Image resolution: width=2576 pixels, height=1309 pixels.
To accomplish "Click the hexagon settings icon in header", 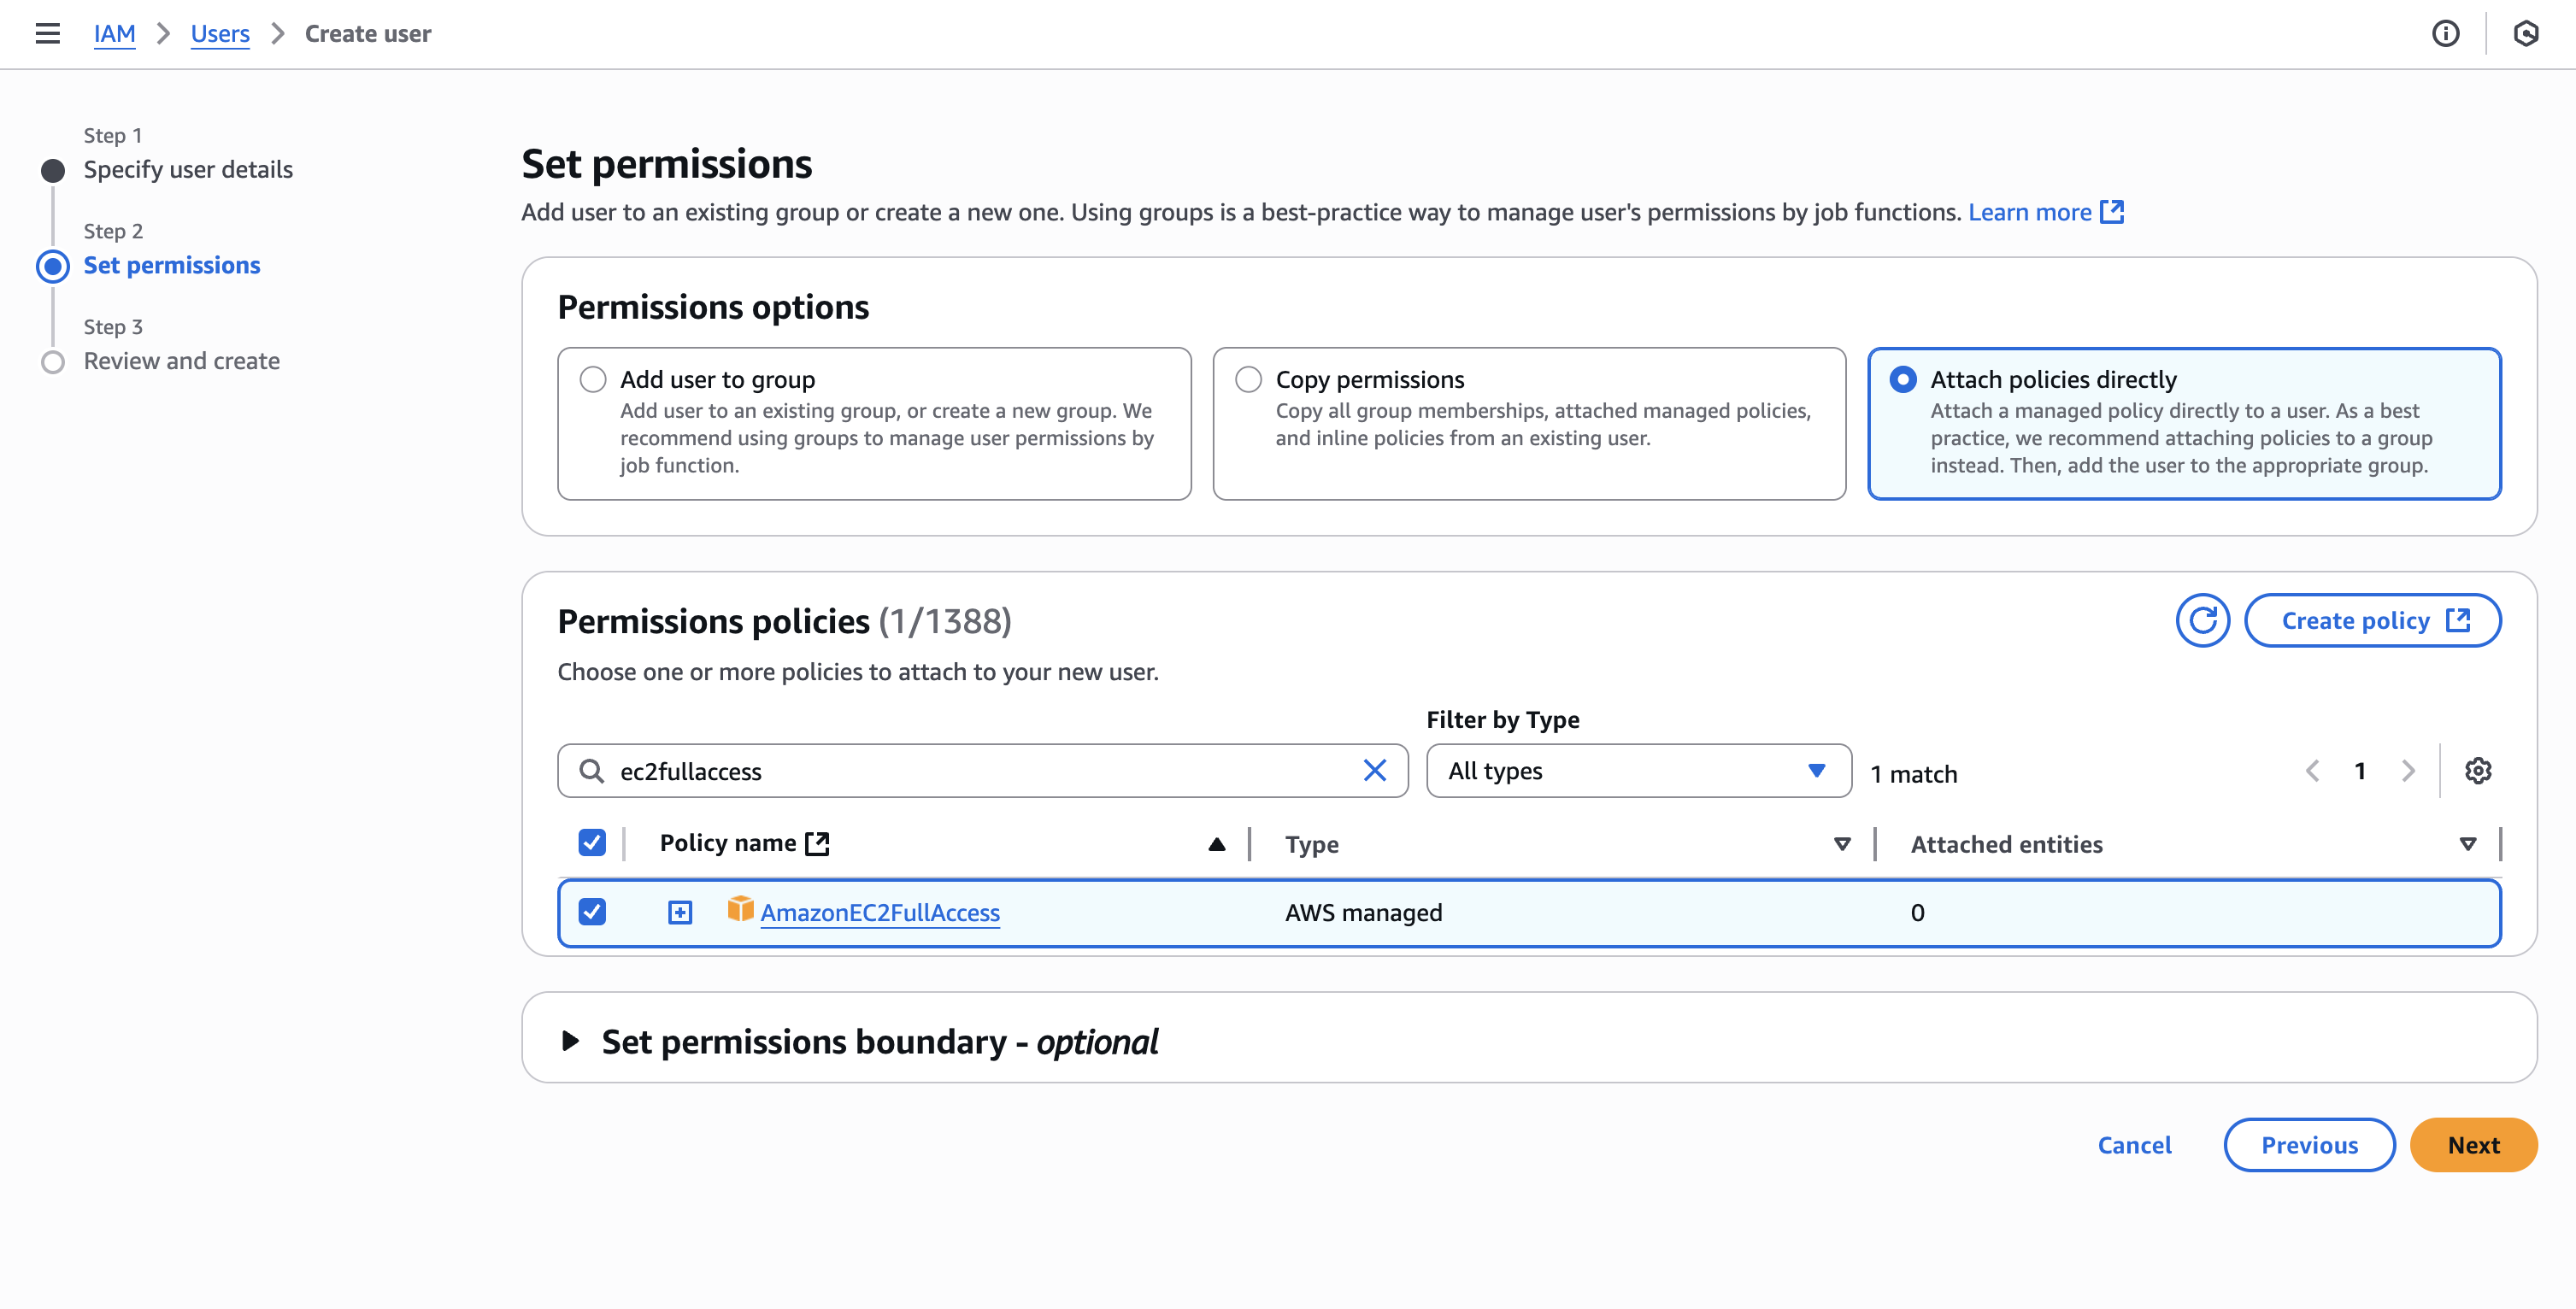I will [x=2525, y=34].
